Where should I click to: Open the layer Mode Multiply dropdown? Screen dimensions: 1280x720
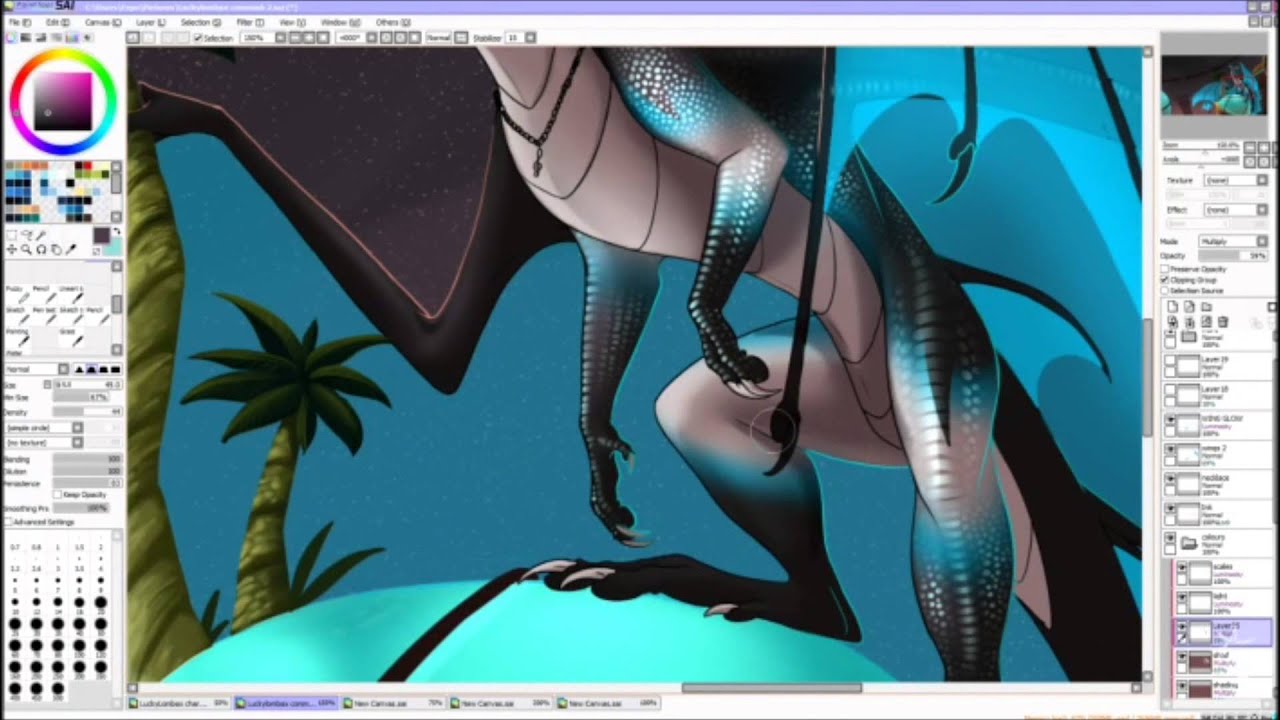[x=1233, y=242]
